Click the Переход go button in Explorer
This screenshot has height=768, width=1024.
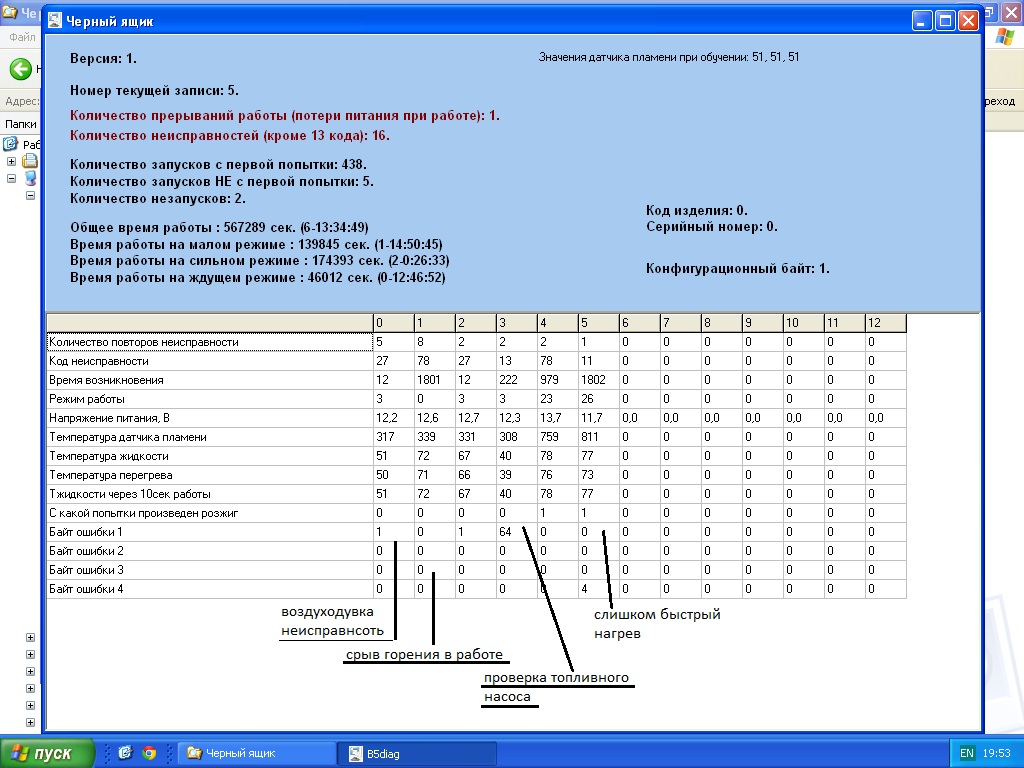click(x=1000, y=101)
